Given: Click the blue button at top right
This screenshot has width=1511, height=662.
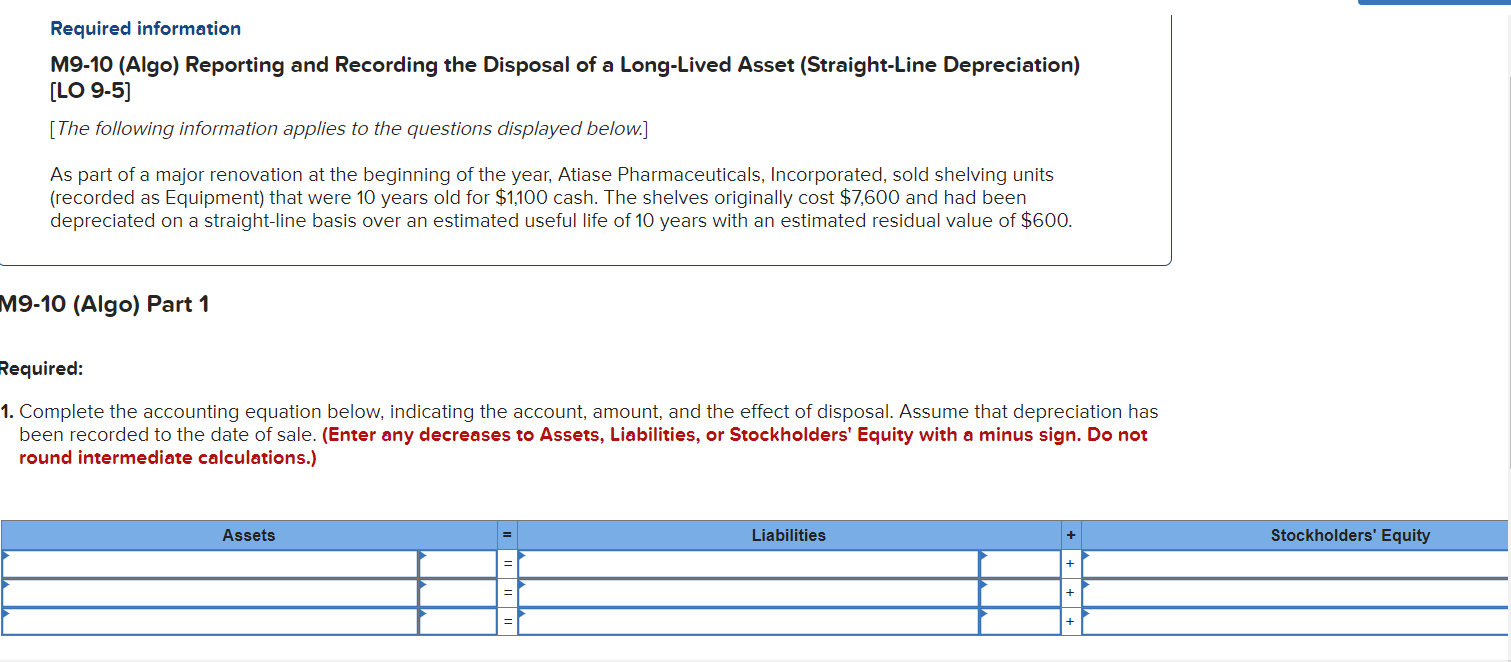Looking at the screenshot, I should coord(1430,3).
